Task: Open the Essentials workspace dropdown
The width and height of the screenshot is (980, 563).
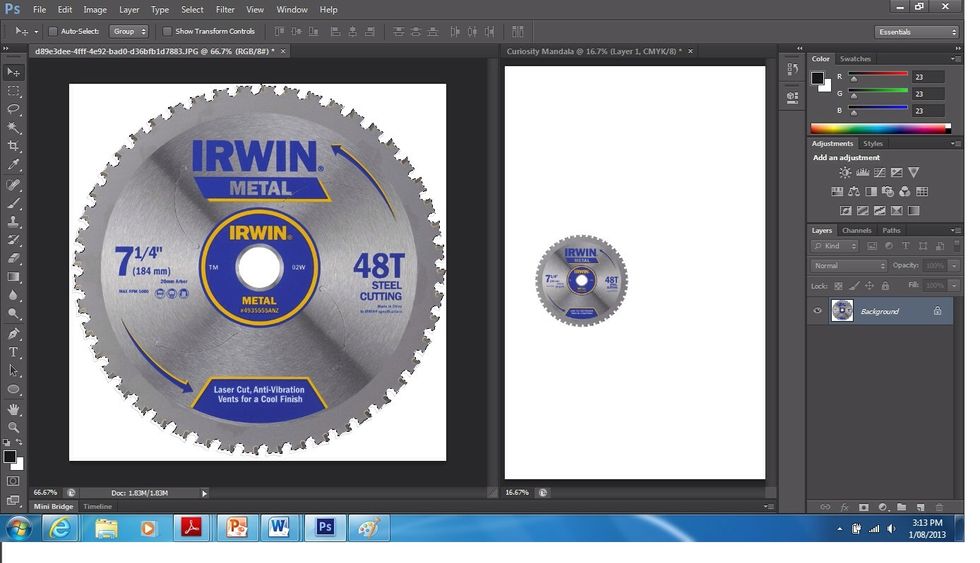Action: click(916, 32)
